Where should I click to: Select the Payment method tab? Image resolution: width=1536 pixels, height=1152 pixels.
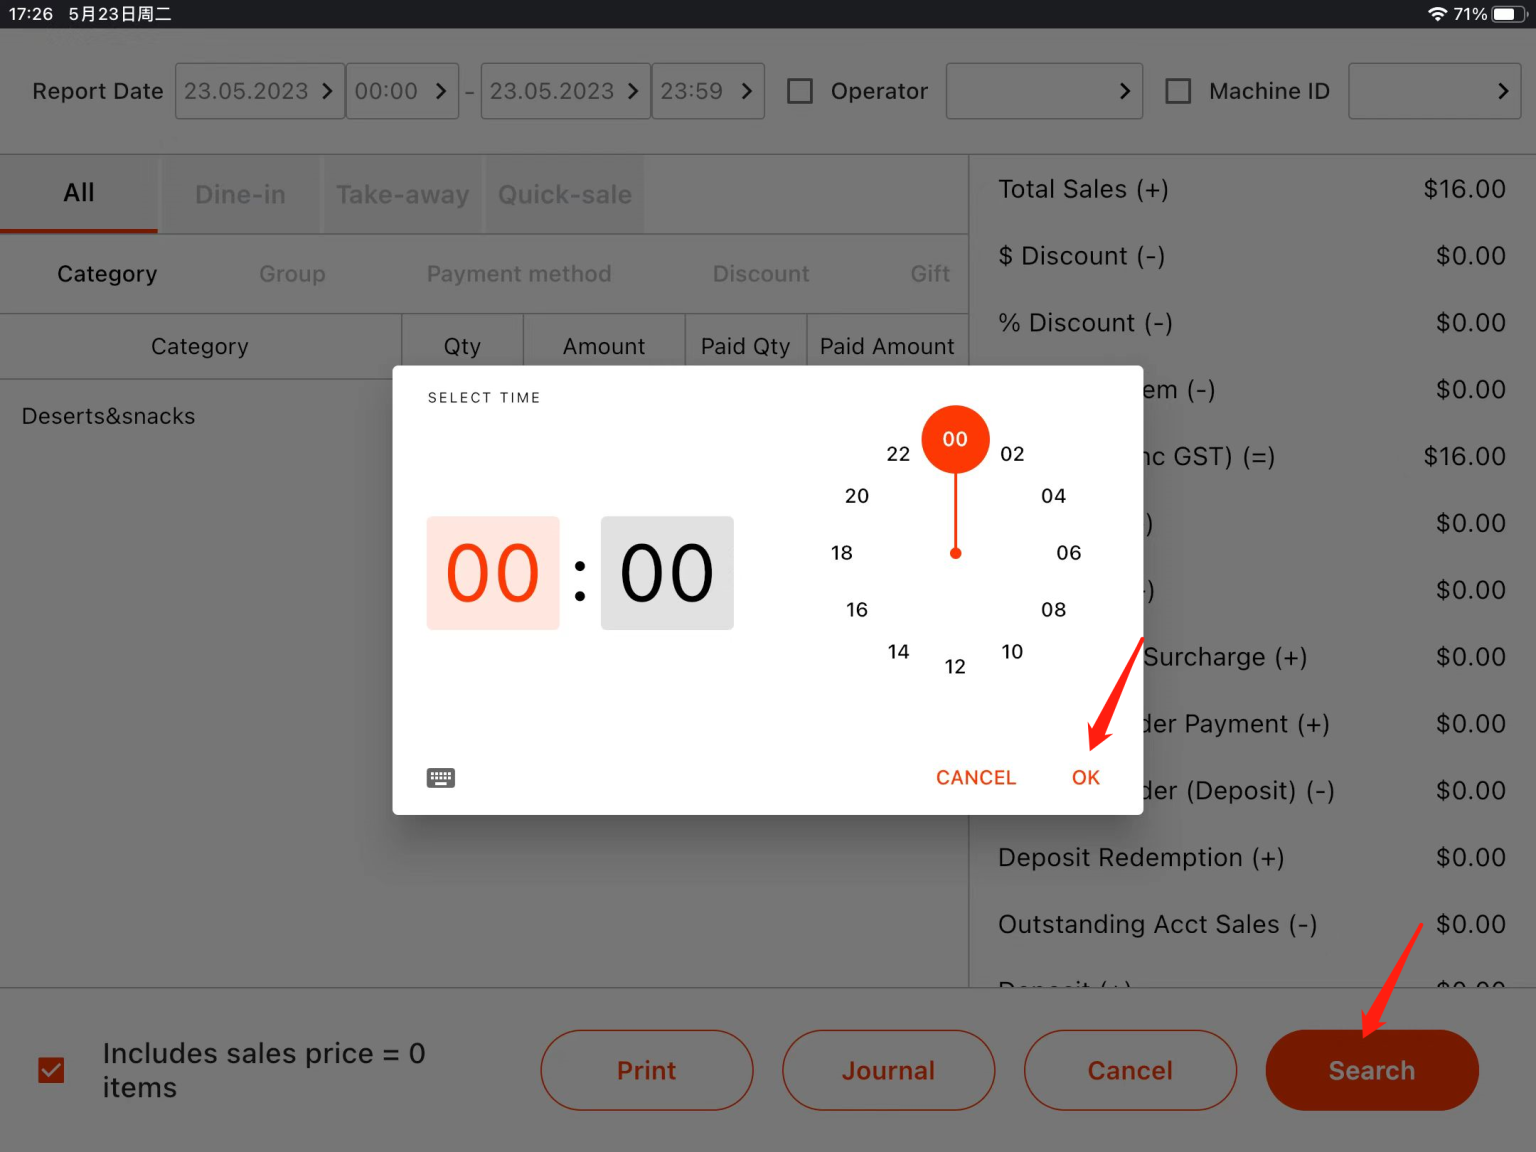[x=519, y=274]
